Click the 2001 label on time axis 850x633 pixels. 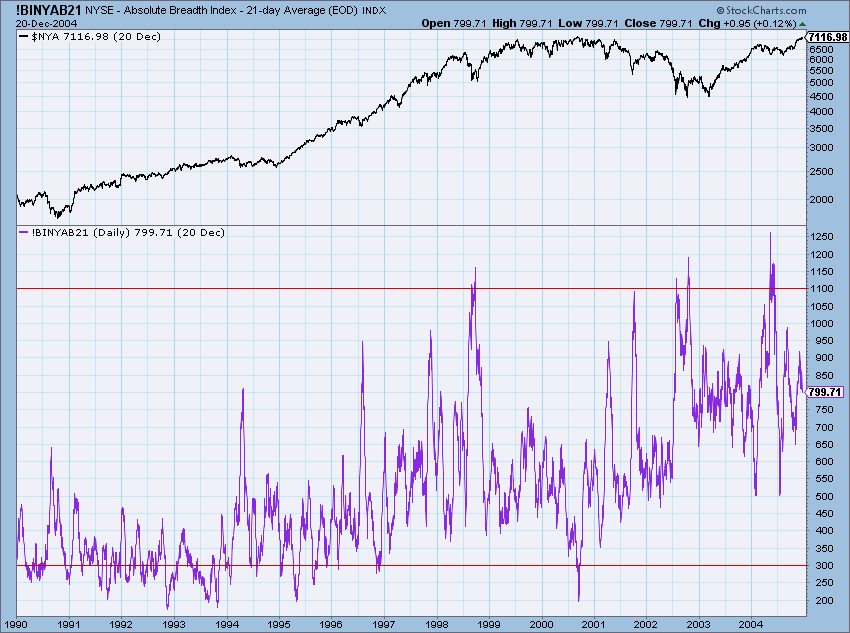595,624
